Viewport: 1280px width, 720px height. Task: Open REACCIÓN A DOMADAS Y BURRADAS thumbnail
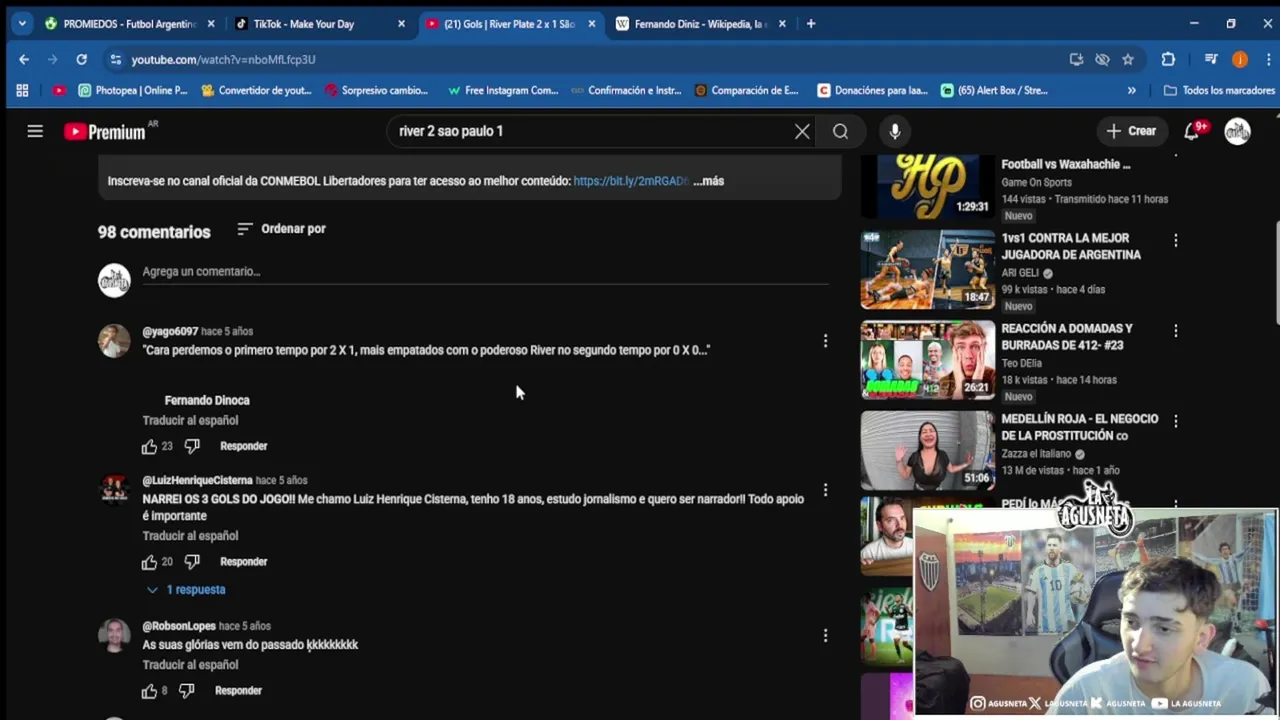pos(928,360)
